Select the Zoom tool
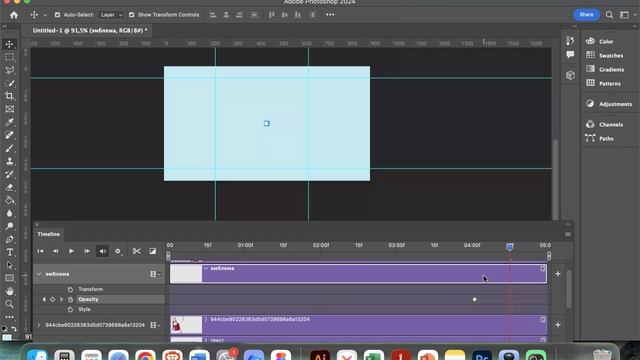 click(x=9, y=304)
